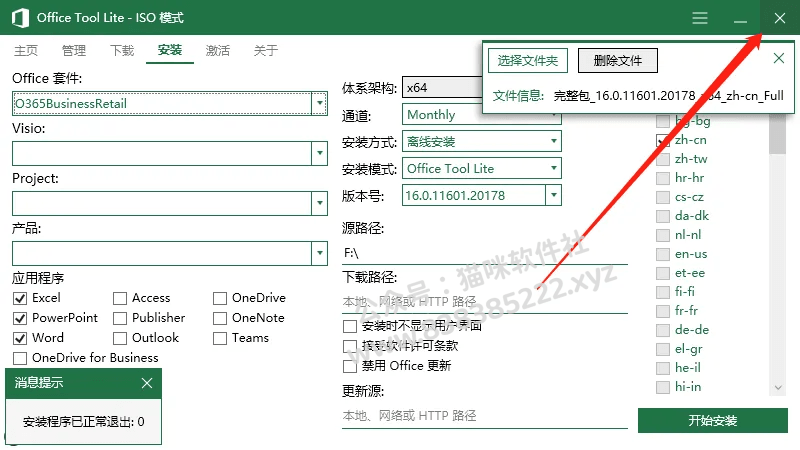
Task: Check the nl-nl language checkbox
Action: tap(663, 235)
